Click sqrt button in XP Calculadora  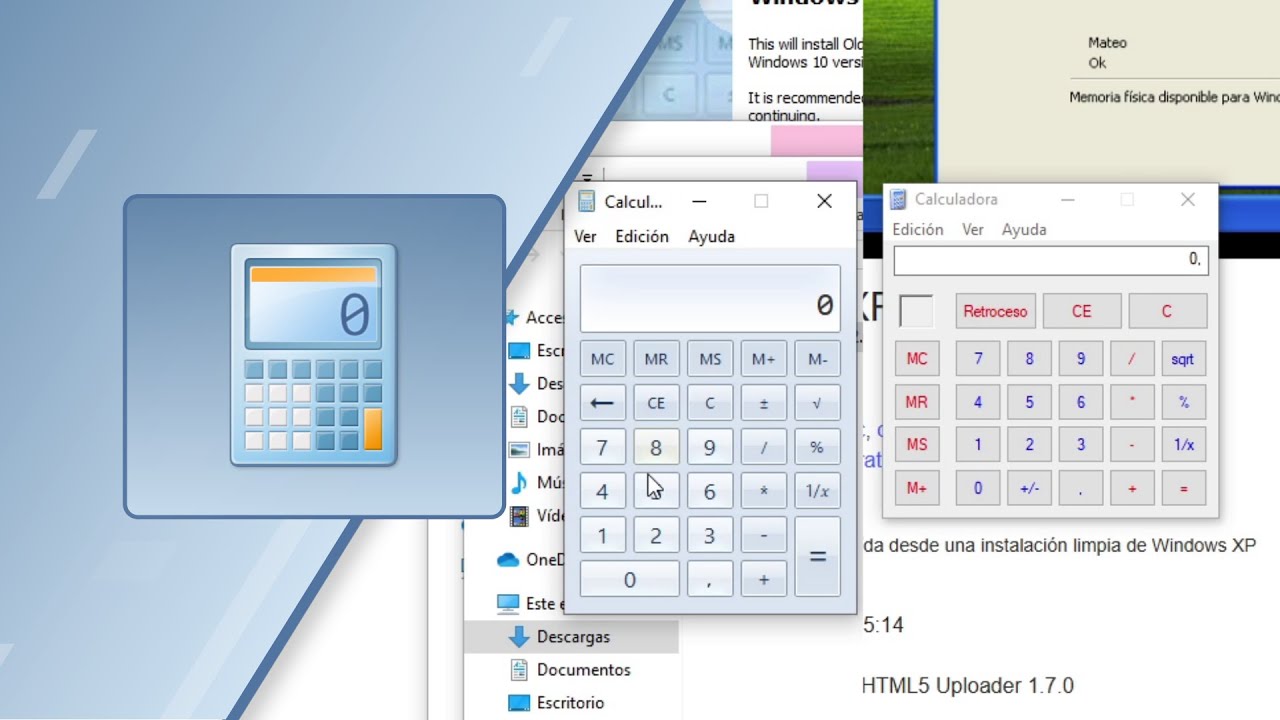[1183, 359]
